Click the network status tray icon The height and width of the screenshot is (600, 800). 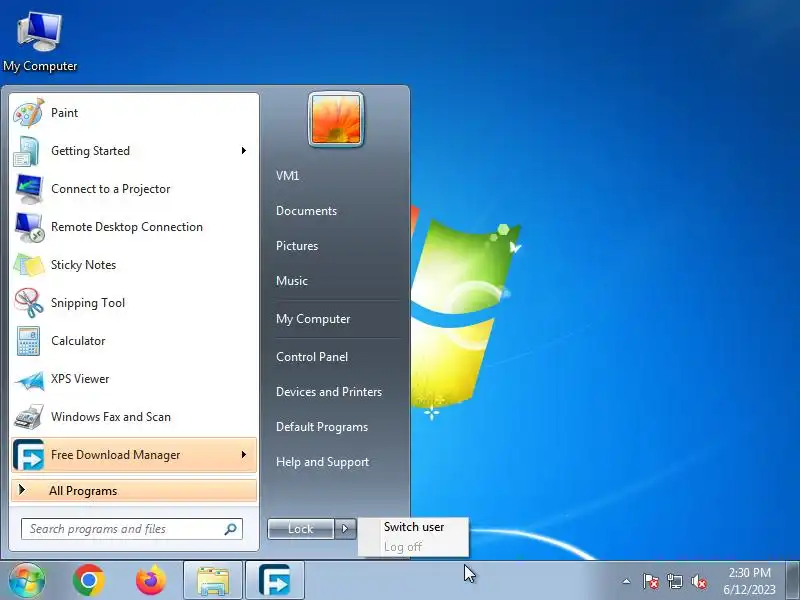coord(674,581)
